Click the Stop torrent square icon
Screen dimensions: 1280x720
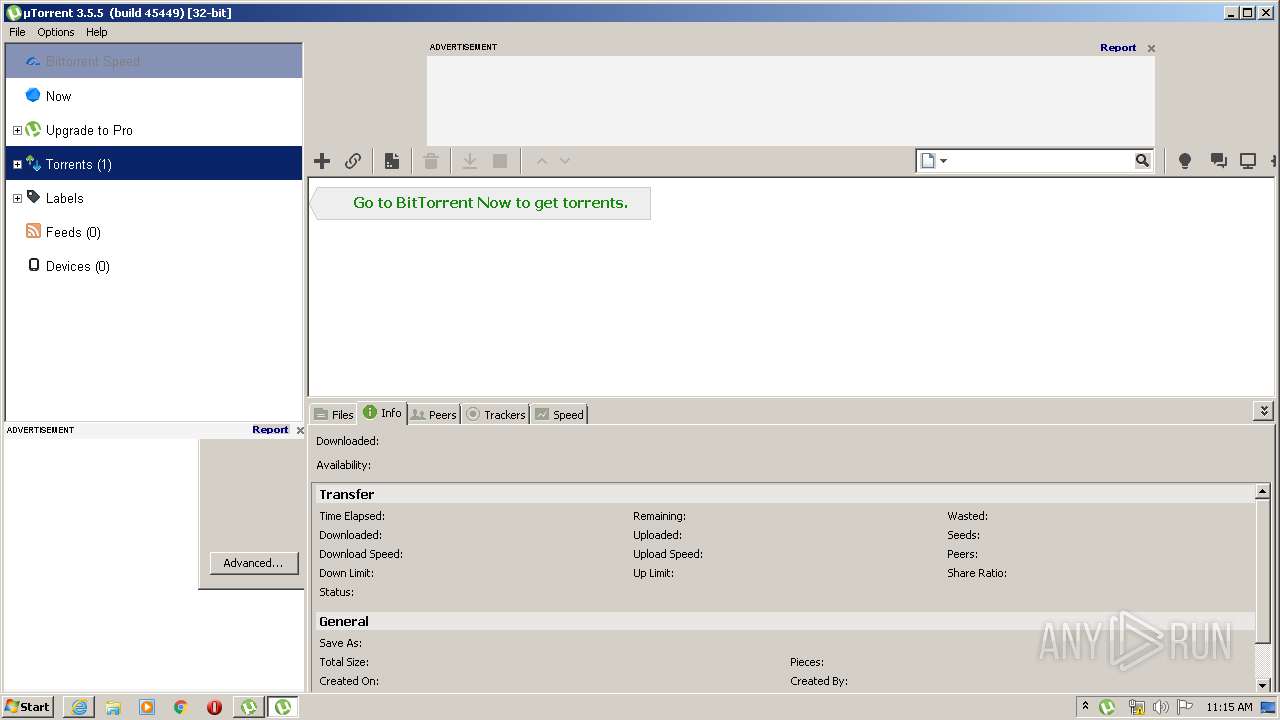click(500, 161)
